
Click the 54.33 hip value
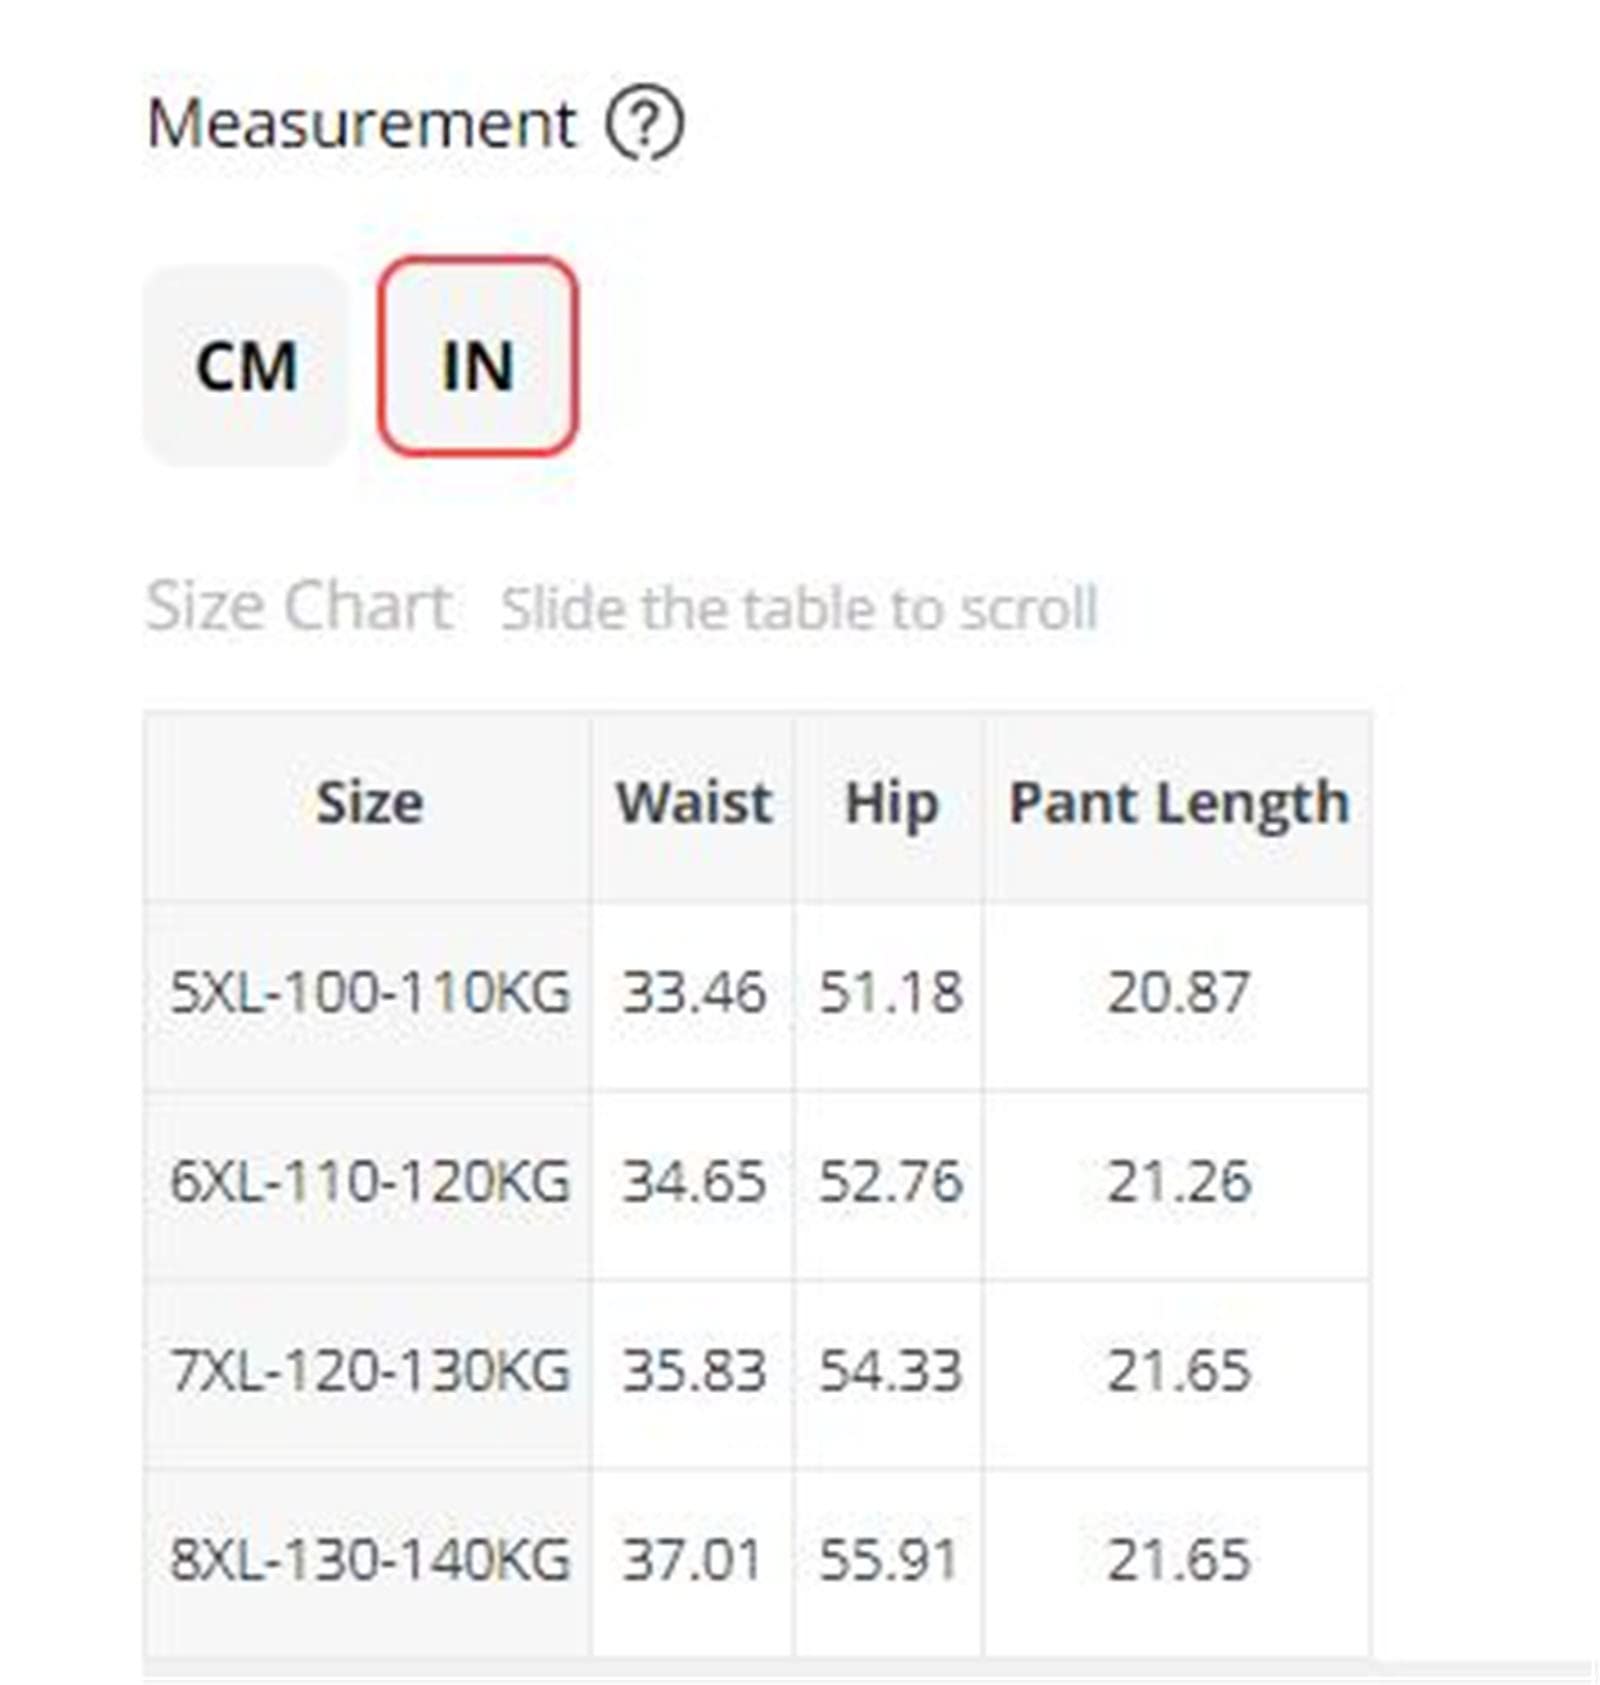(890, 1371)
